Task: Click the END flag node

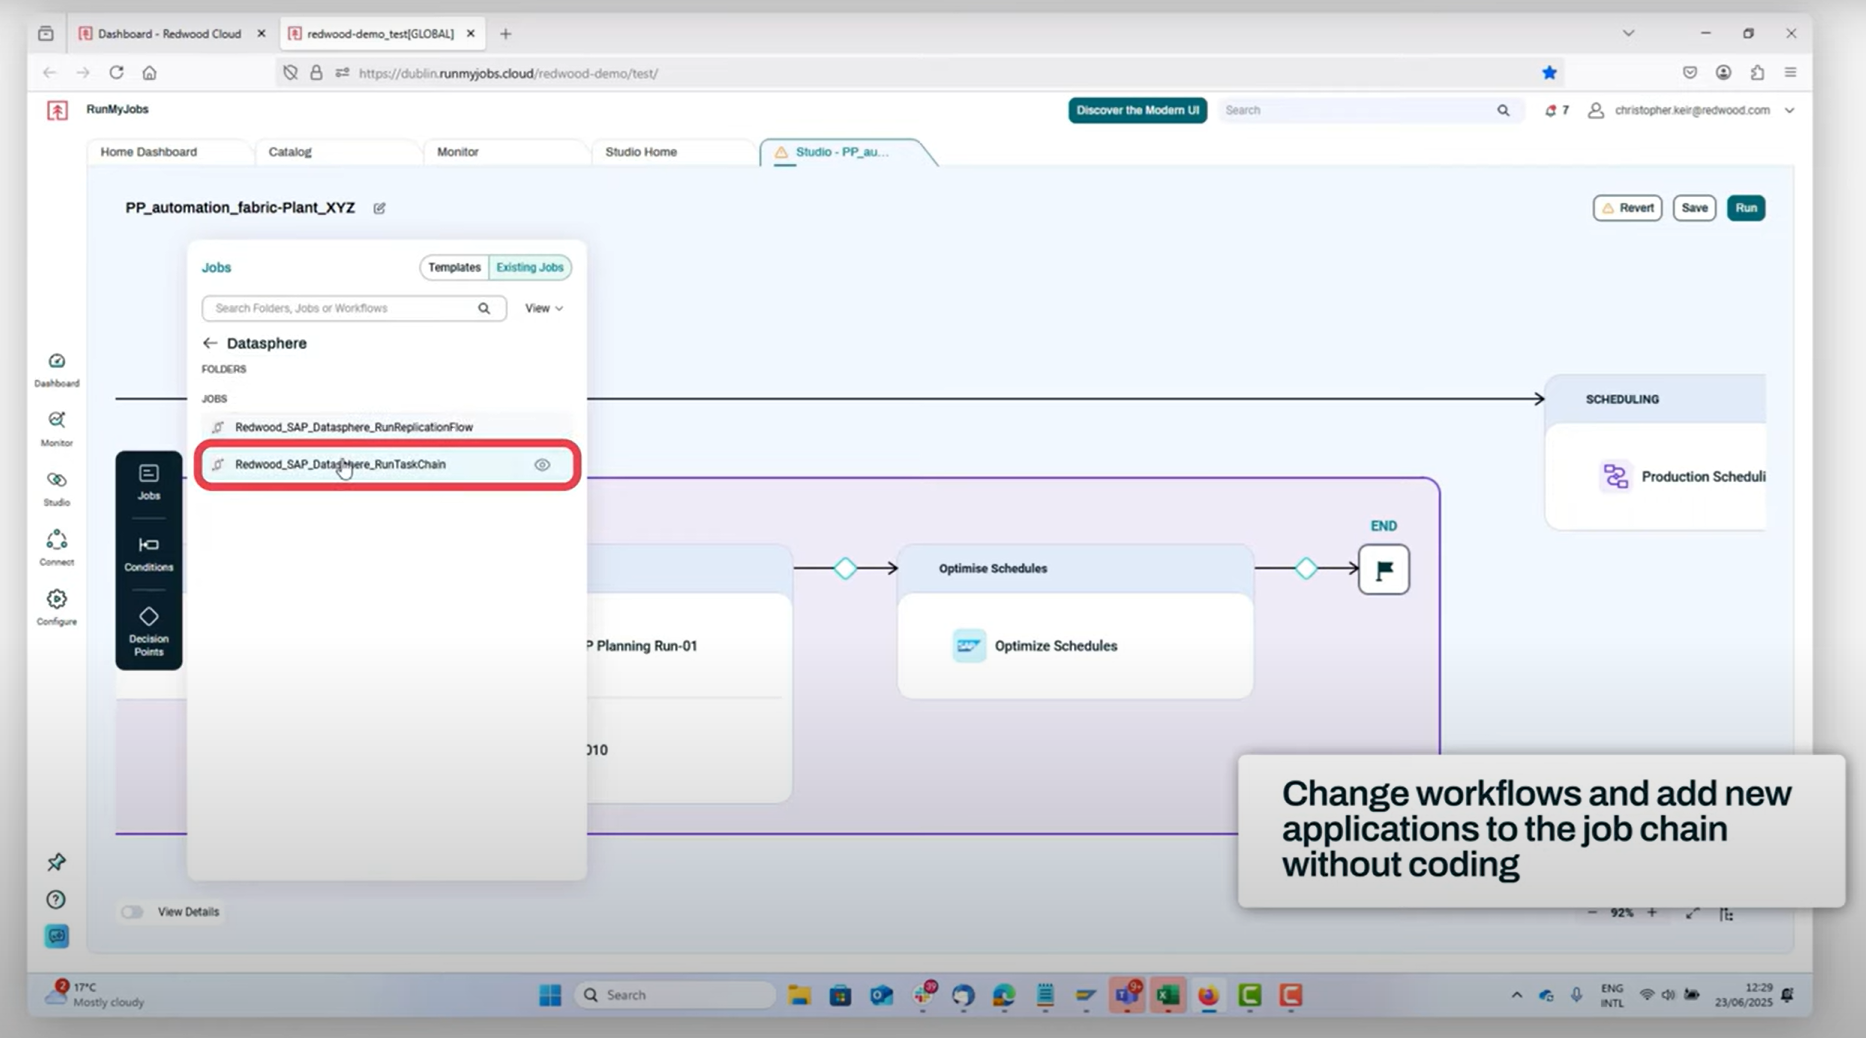Action: tap(1384, 570)
